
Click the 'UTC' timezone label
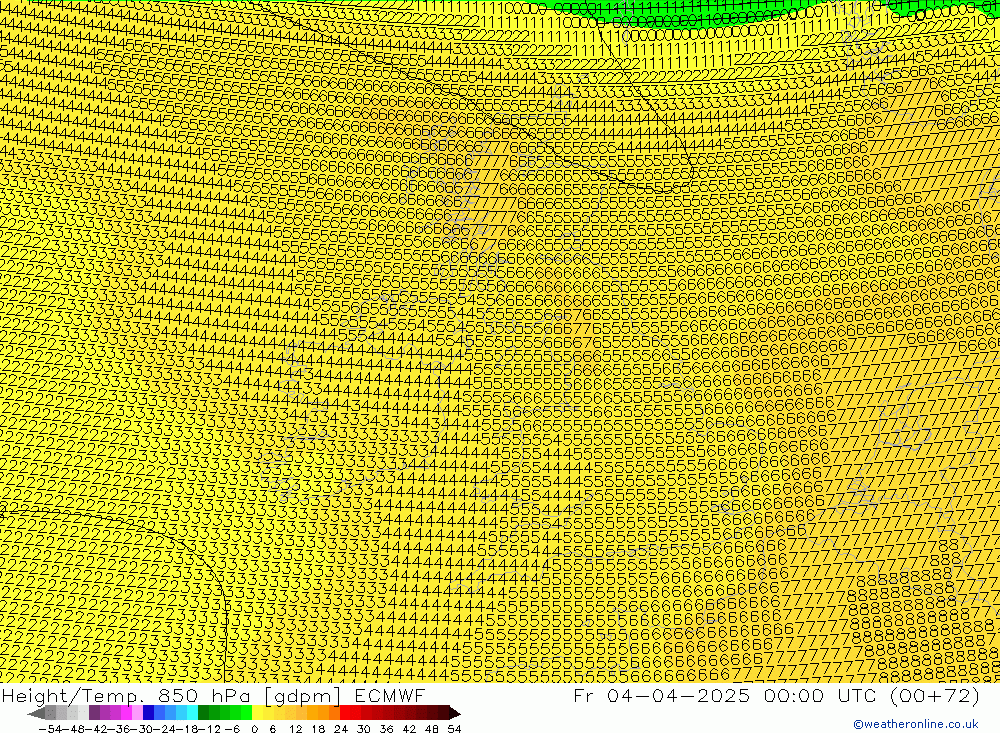coord(859,695)
